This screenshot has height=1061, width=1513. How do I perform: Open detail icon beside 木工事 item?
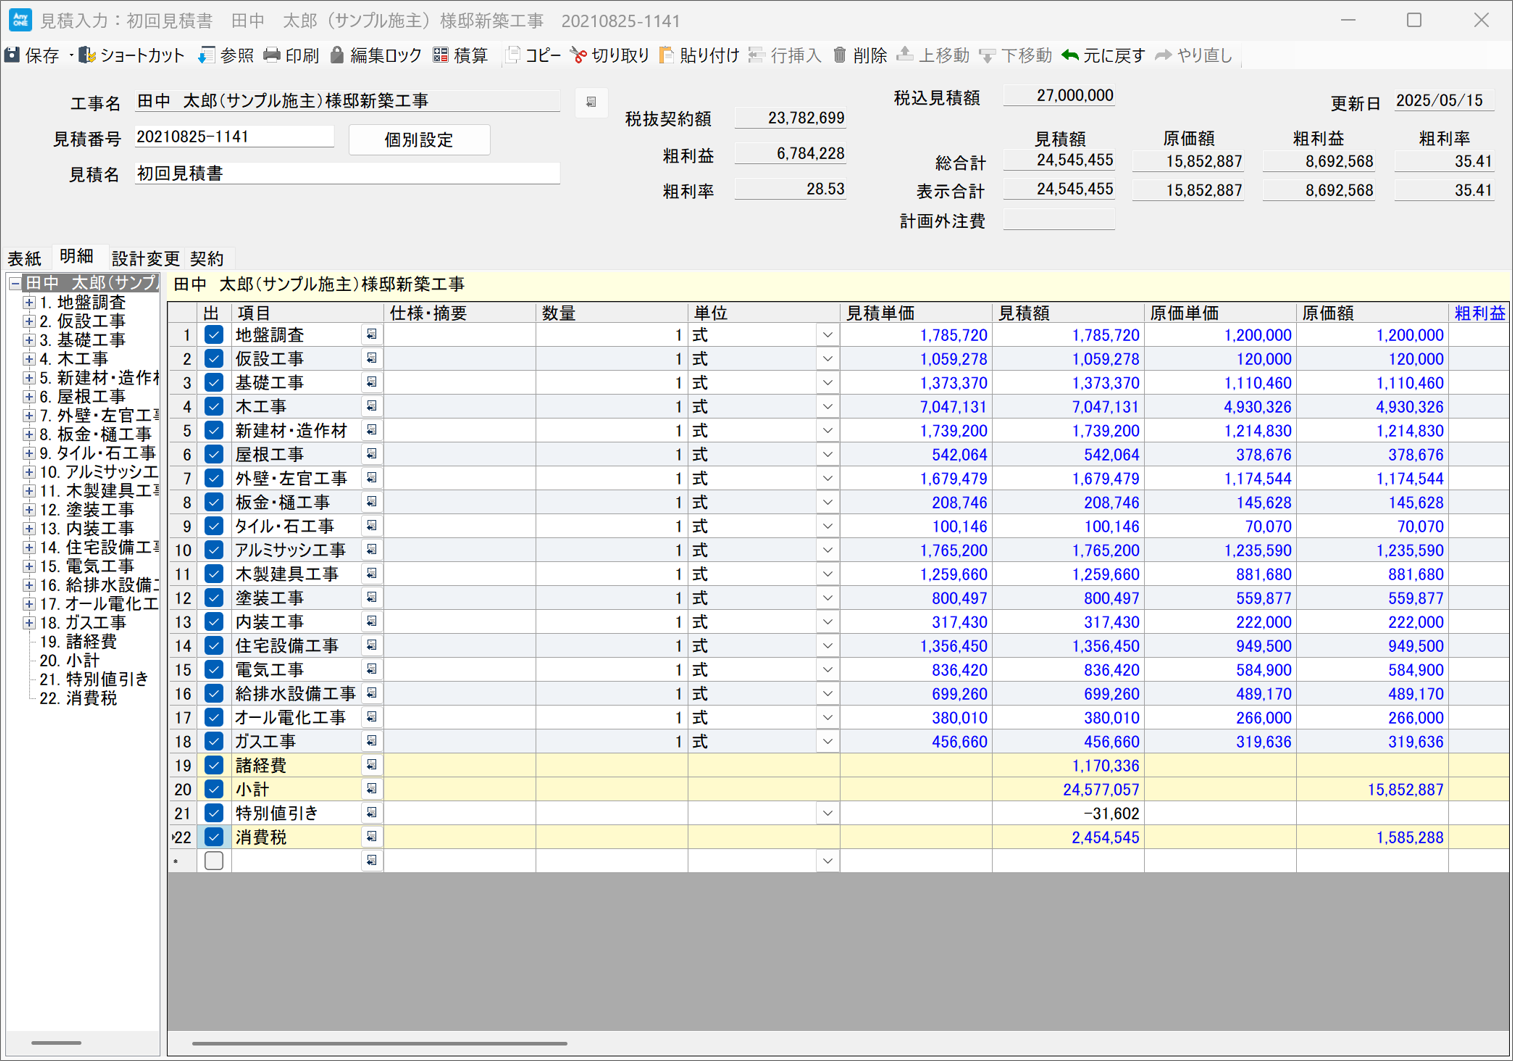pyautogui.click(x=371, y=407)
